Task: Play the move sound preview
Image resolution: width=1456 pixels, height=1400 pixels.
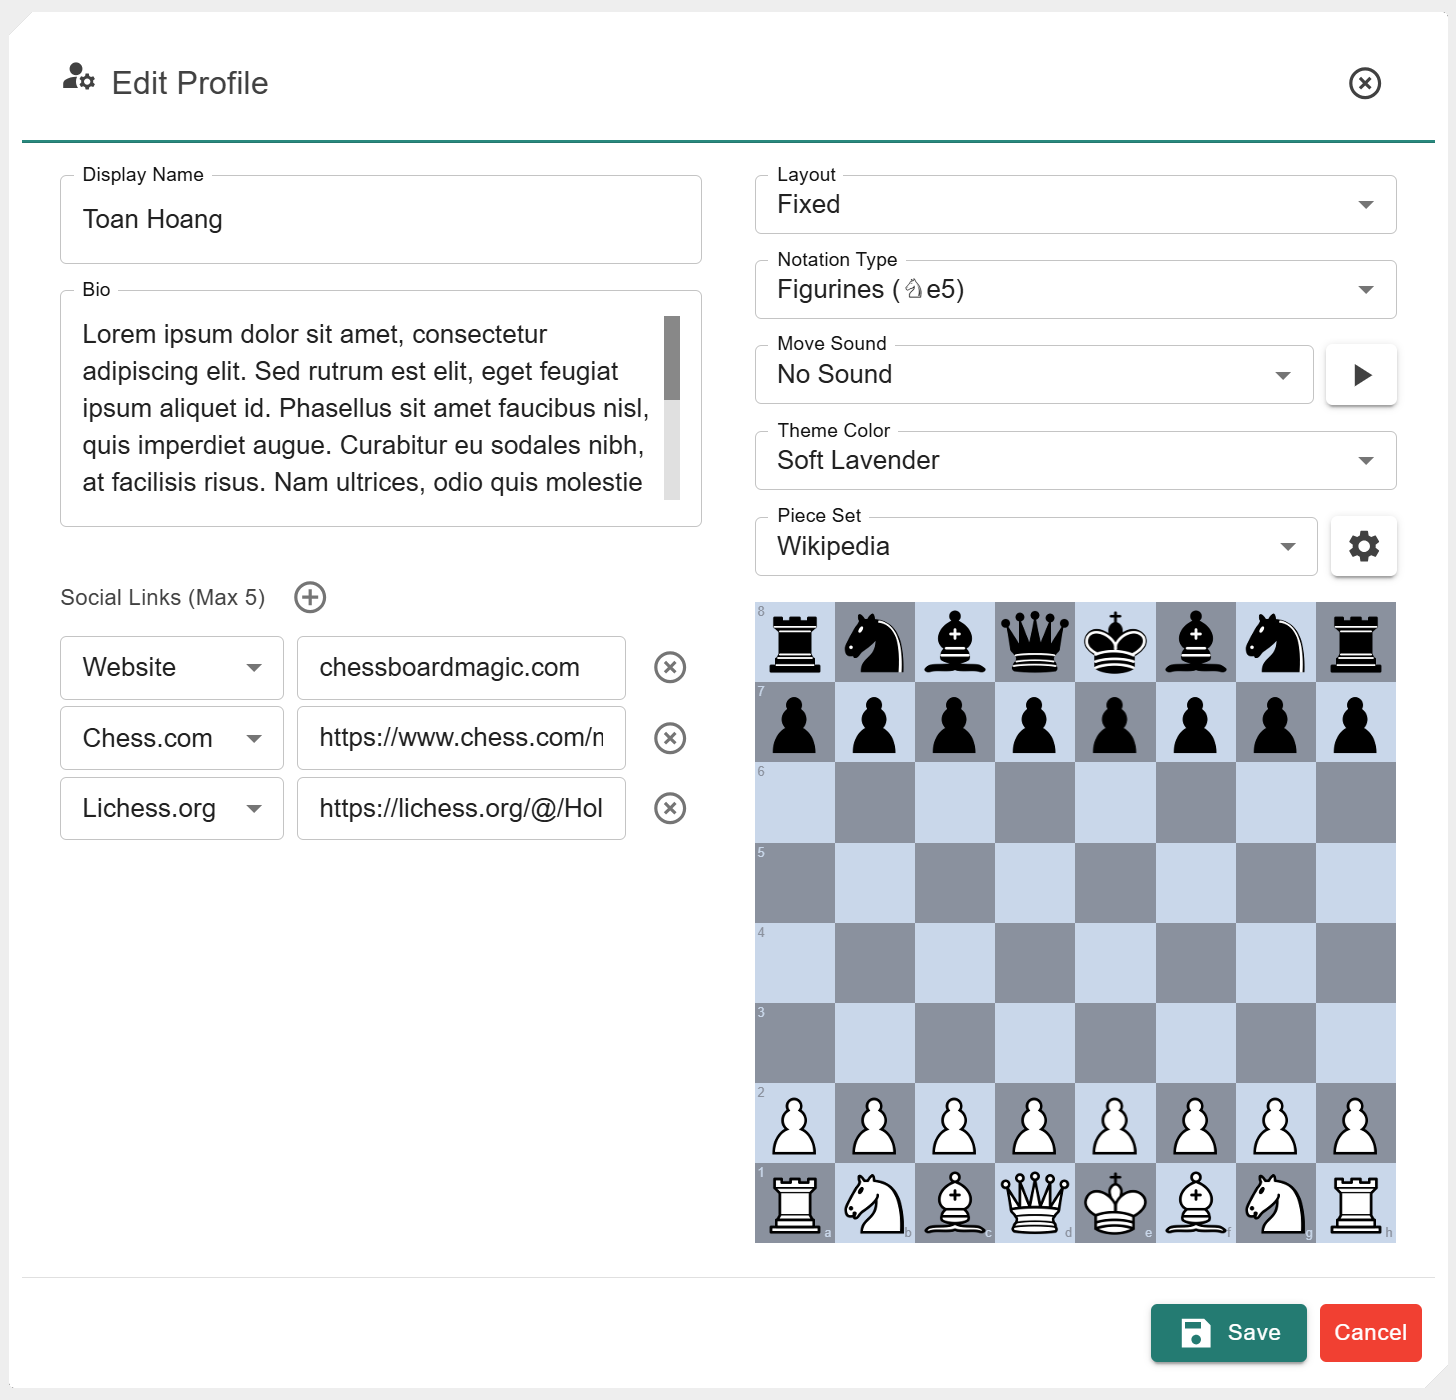Action: (1360, 375)
